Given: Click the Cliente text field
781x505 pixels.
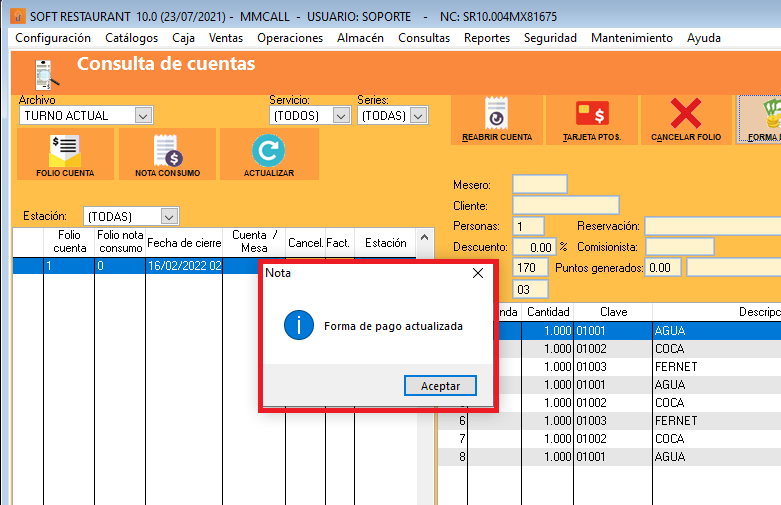Looking at the screenshot, I should 565,205.
